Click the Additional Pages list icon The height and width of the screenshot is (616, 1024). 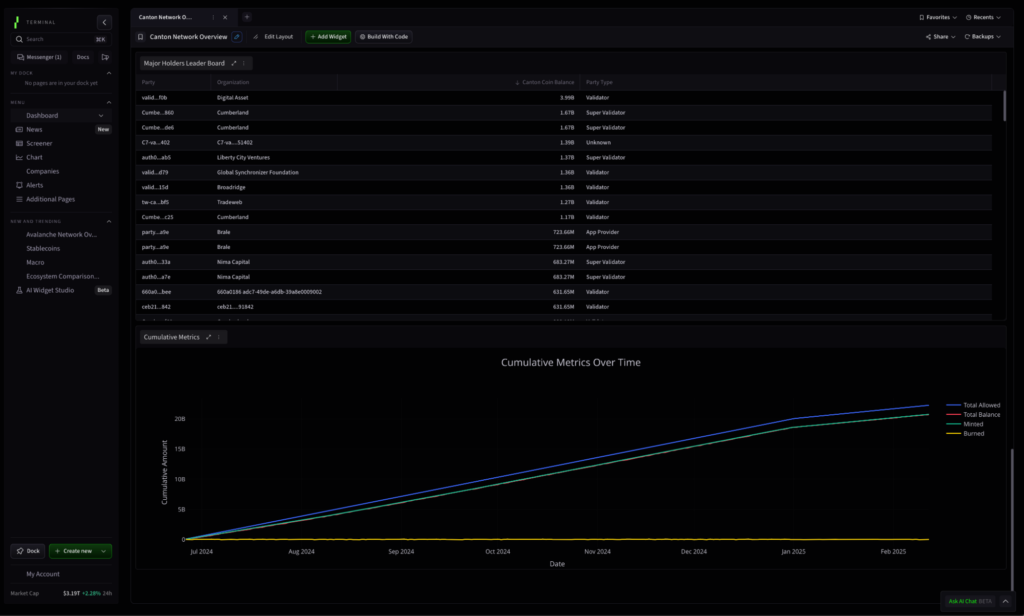[x=19, y=199]
